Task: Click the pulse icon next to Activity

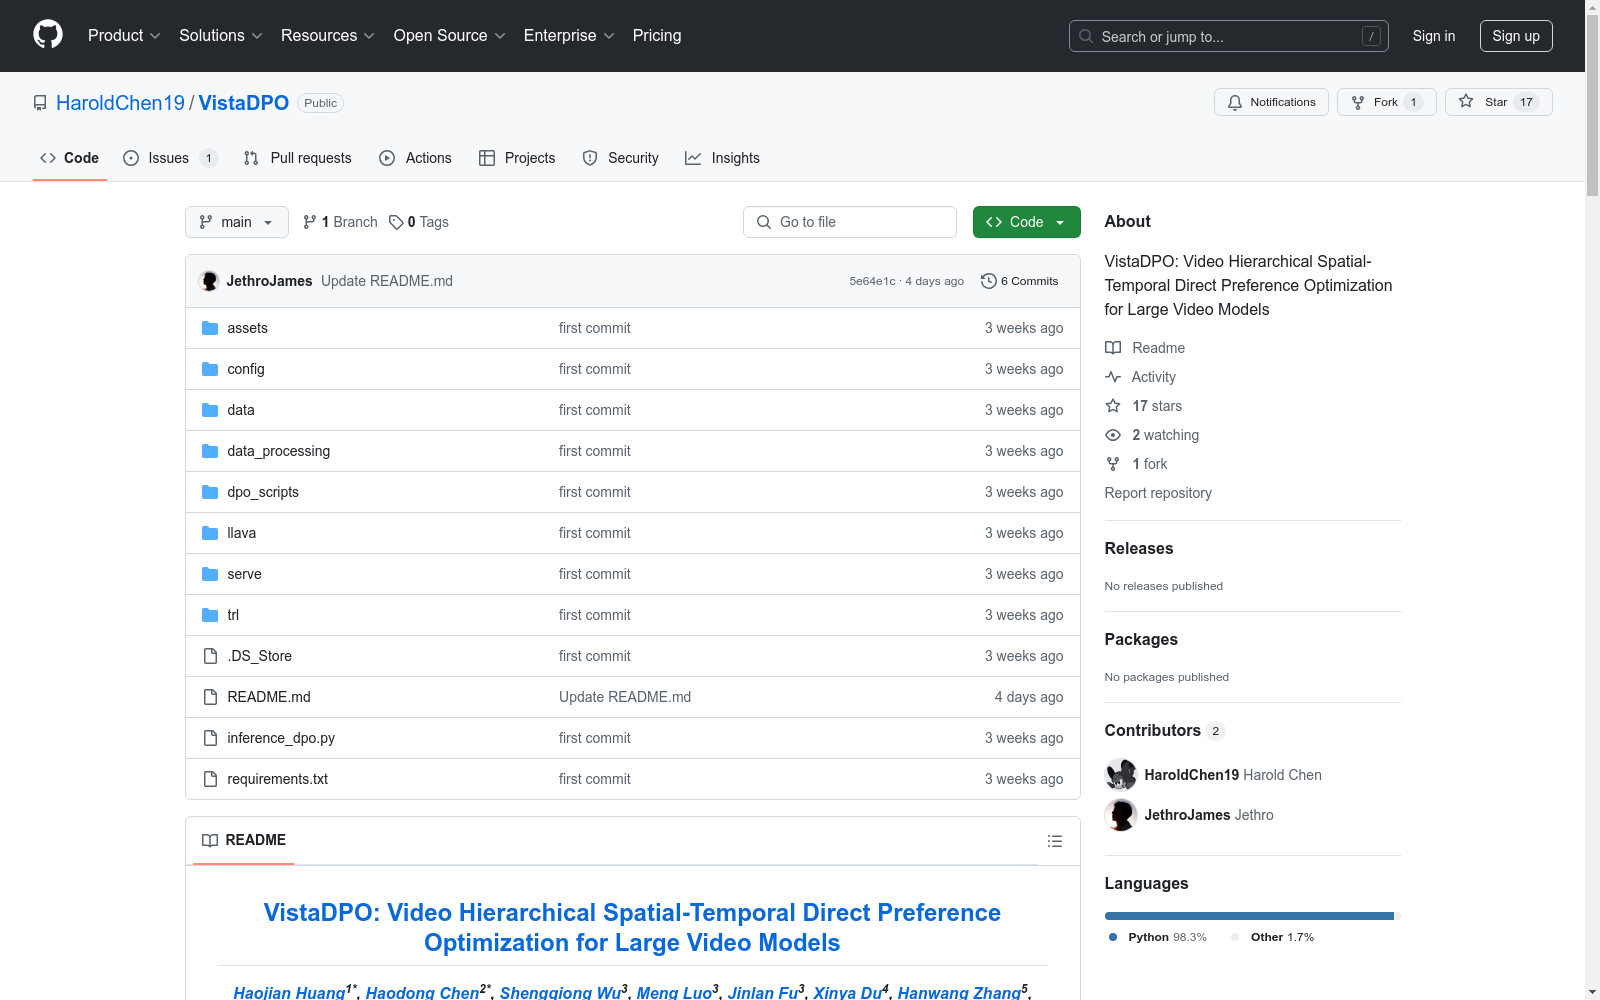Action: 1113,377
